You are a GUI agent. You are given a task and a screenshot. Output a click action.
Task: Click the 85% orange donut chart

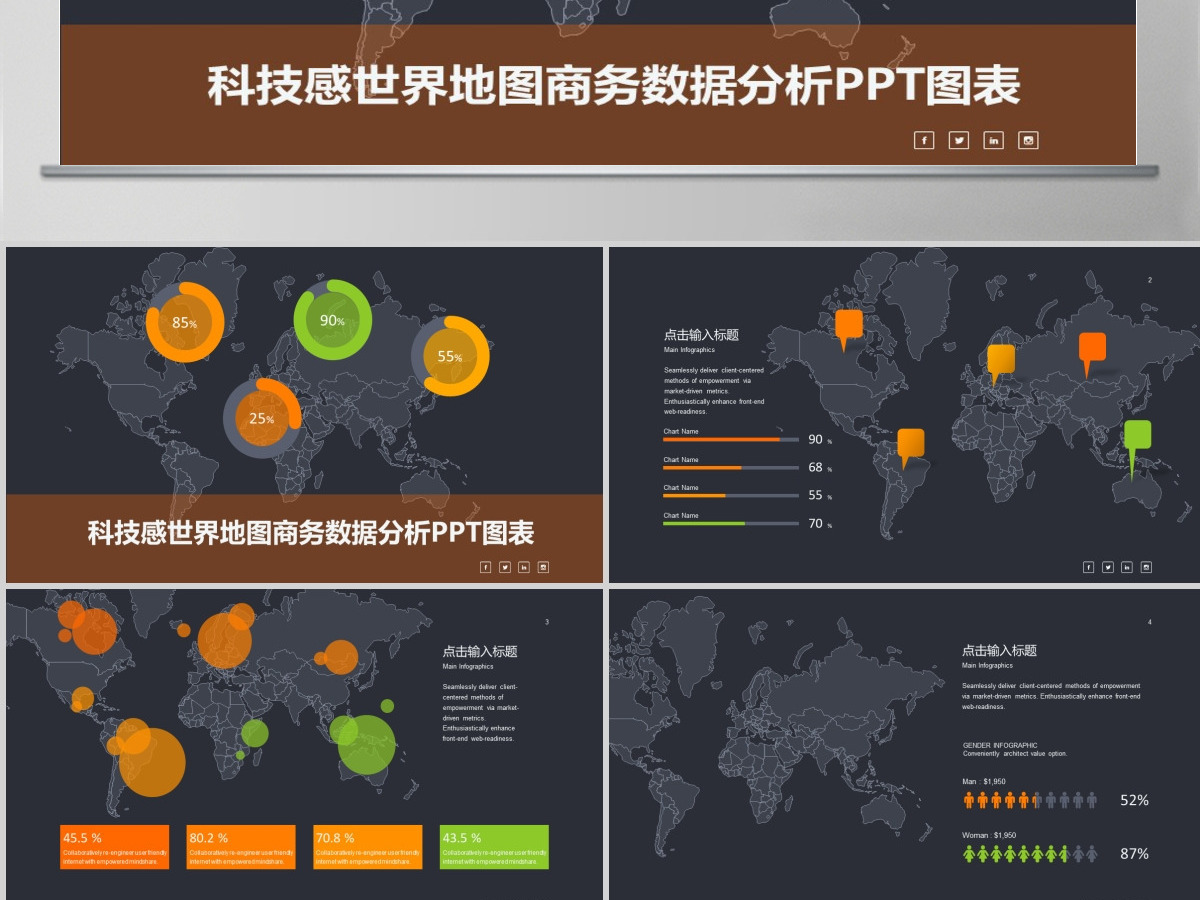point(185,322)
